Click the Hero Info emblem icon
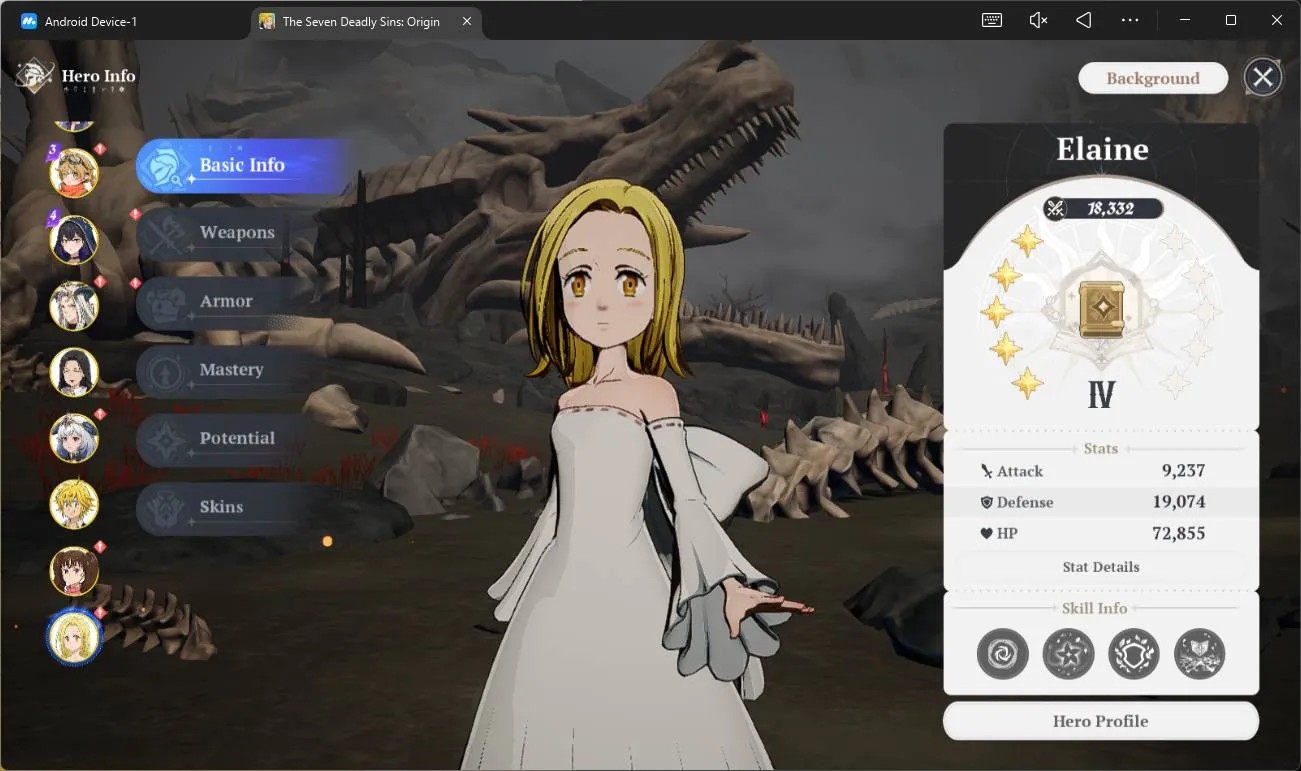This screenshot has width=1301, height=771. pyautogui.click(x=35, y=77)
